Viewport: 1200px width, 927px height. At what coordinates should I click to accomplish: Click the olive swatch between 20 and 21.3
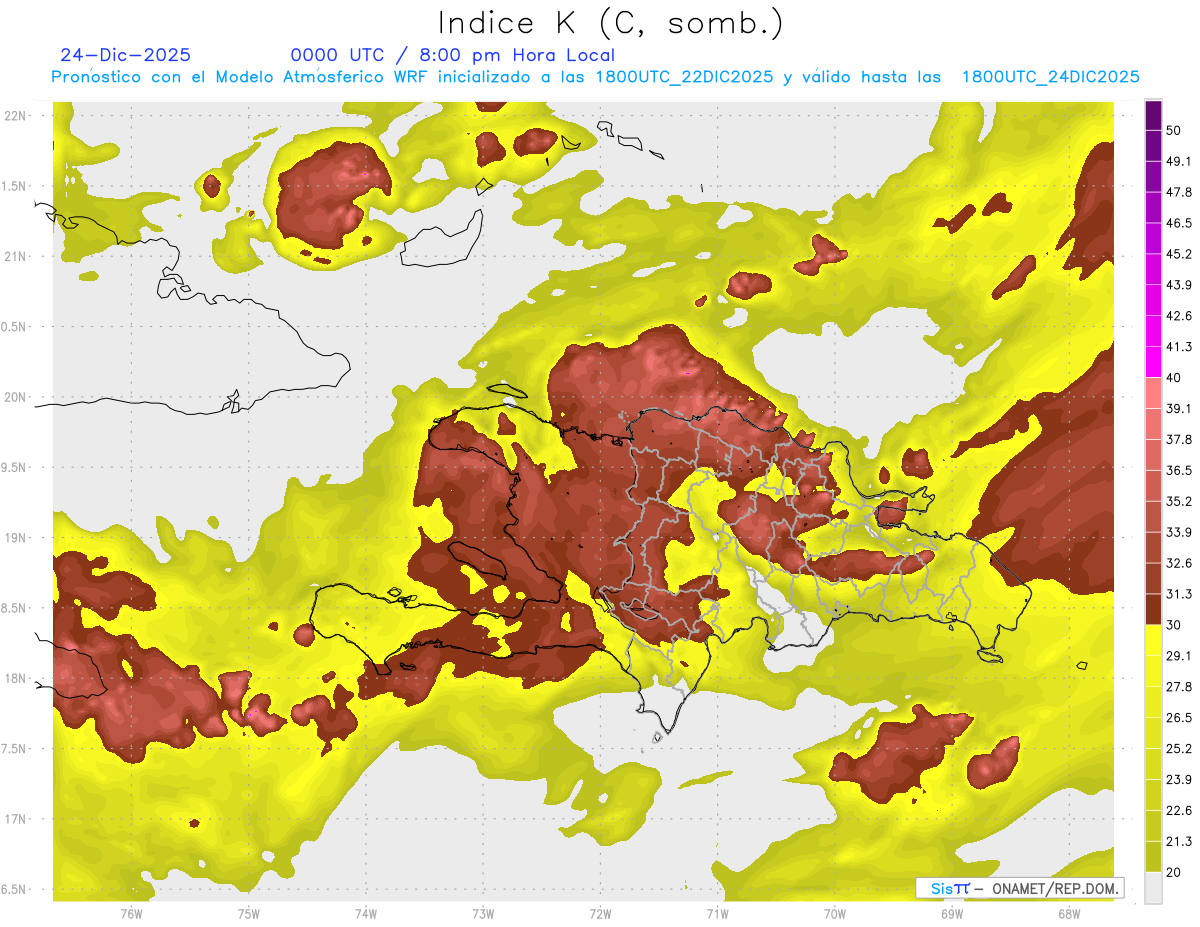coord(1153,856)
